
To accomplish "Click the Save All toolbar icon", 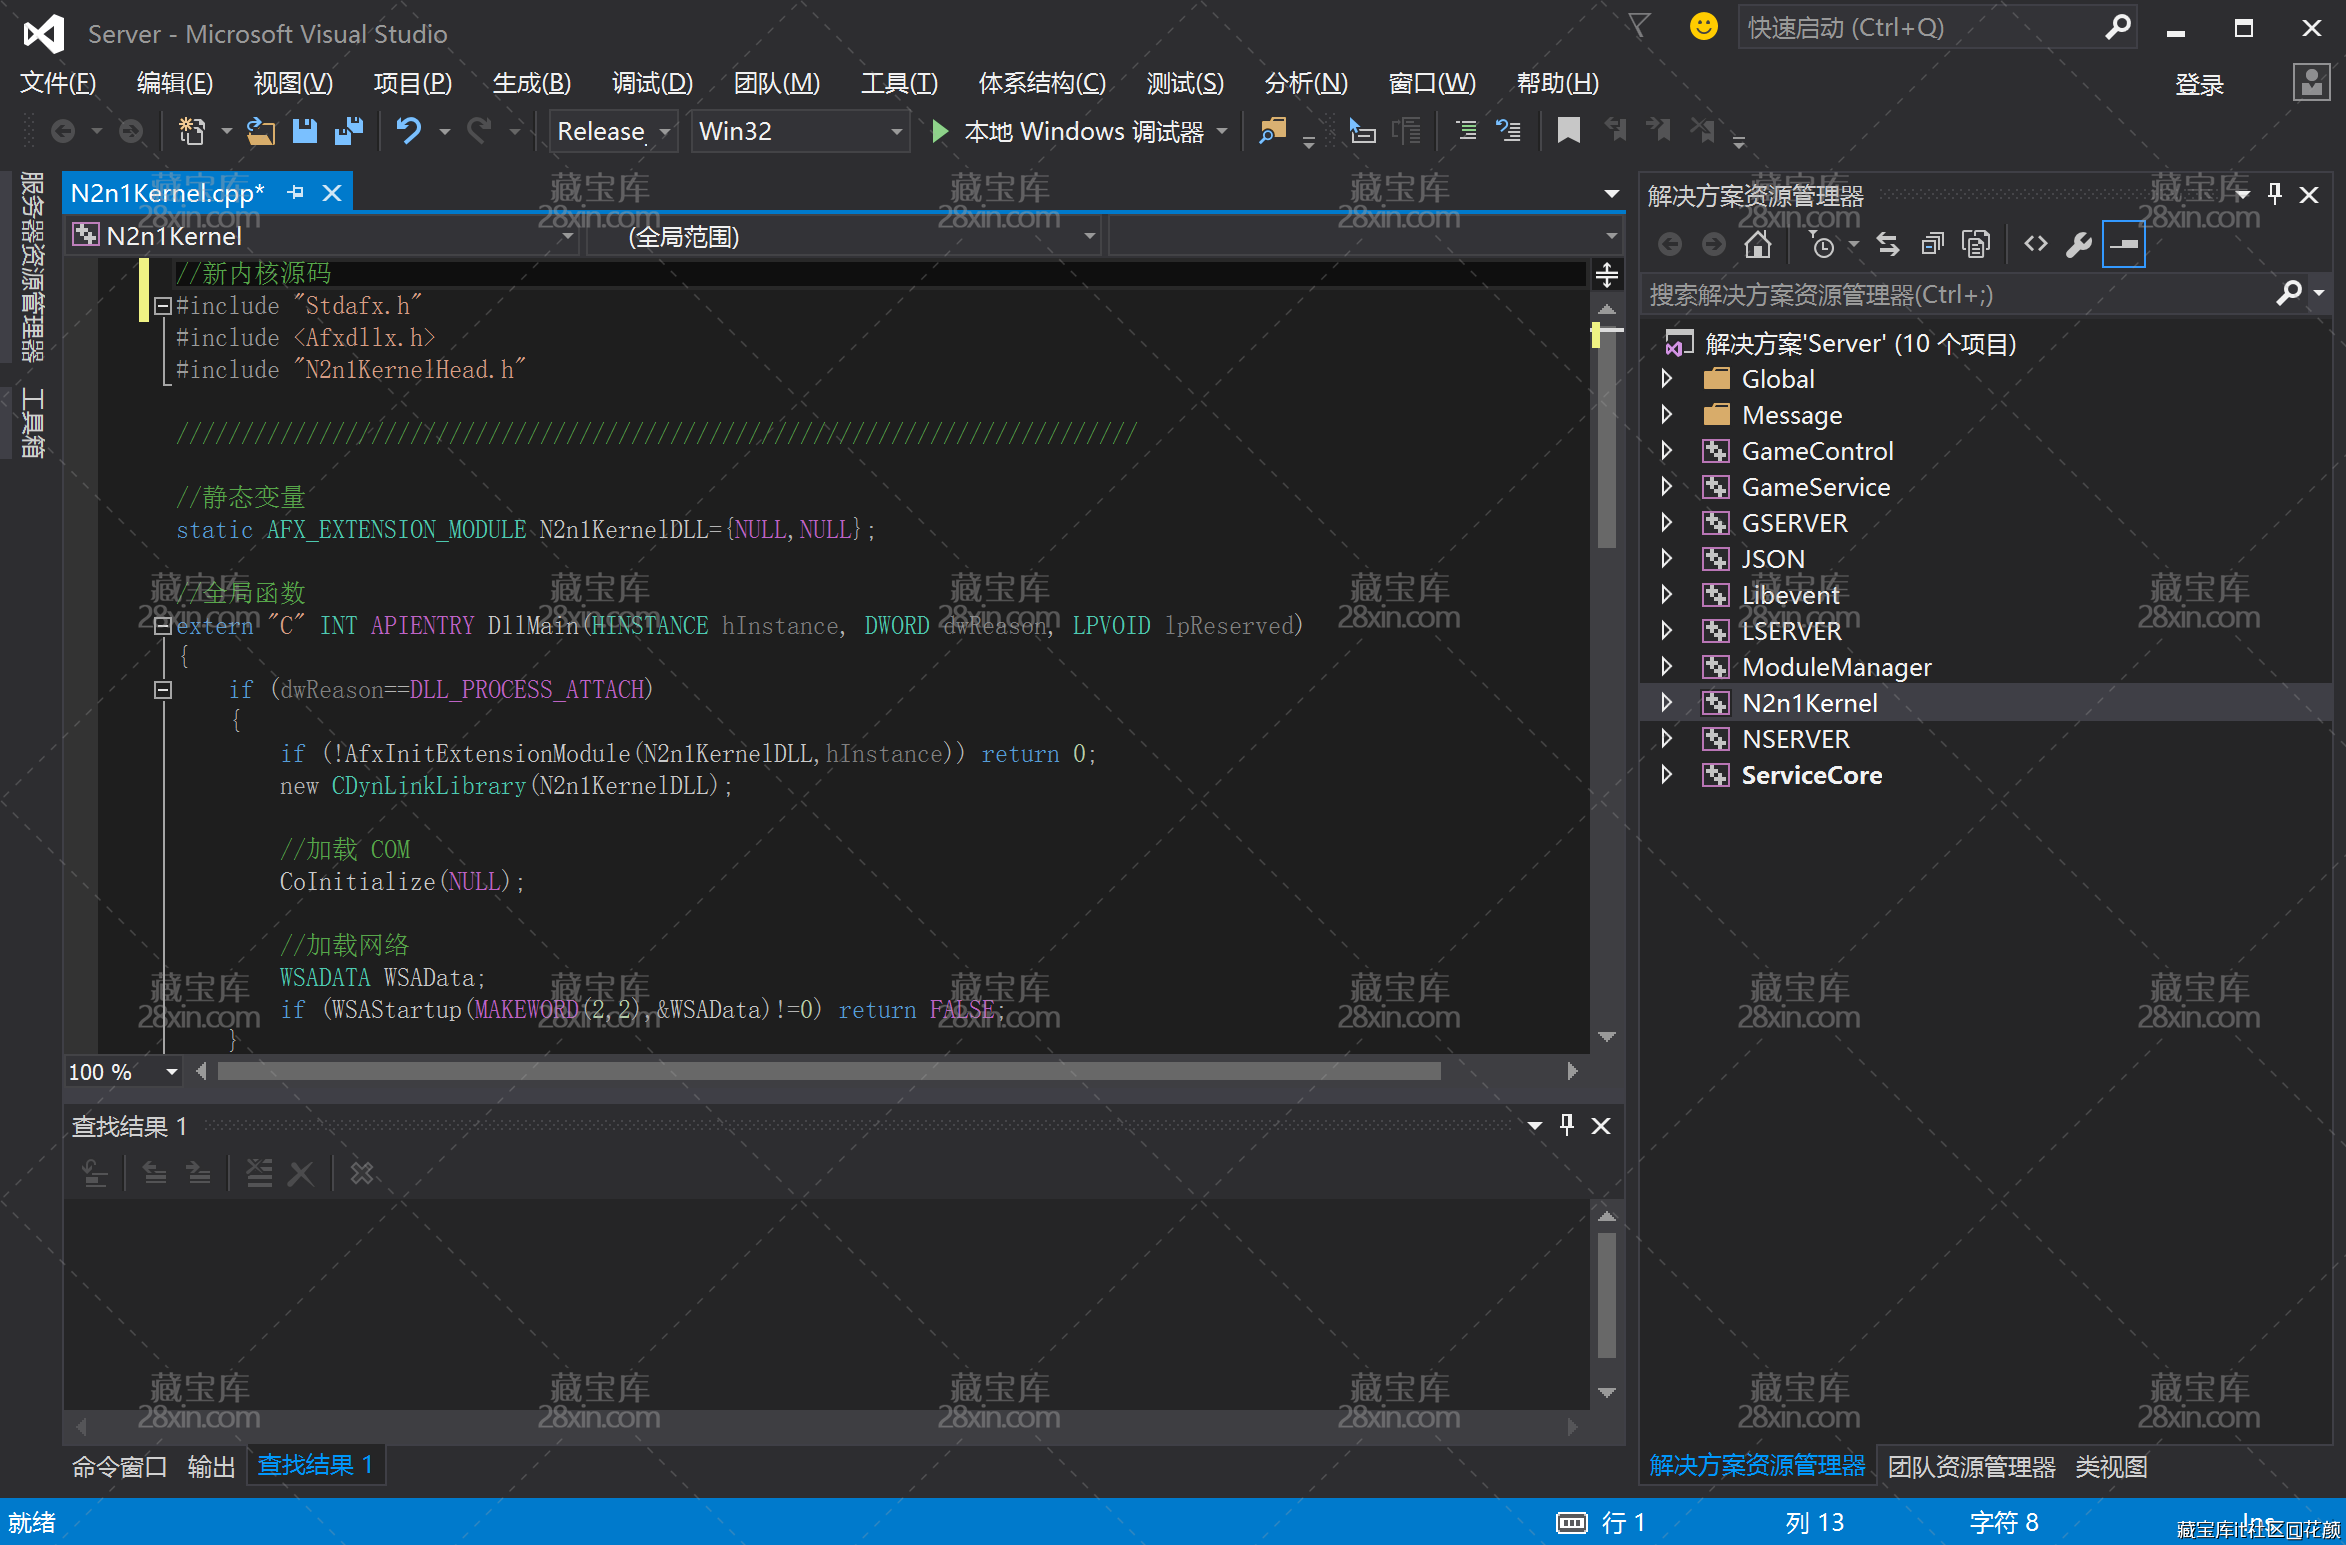I will [x=348, y=131].
